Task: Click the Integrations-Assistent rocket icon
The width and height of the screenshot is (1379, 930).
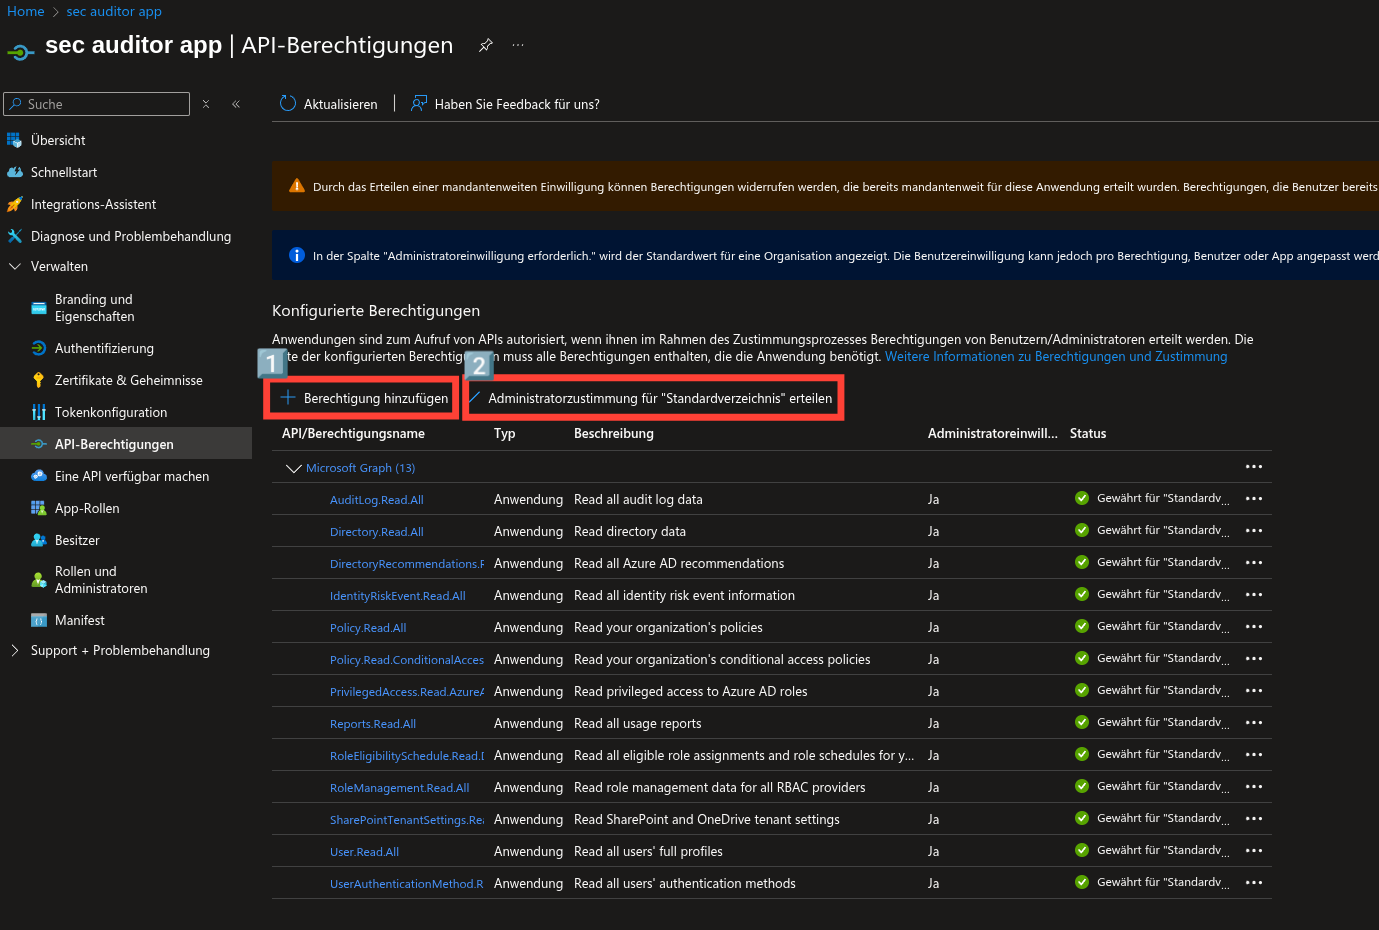Action: click(x=14, y=204)
